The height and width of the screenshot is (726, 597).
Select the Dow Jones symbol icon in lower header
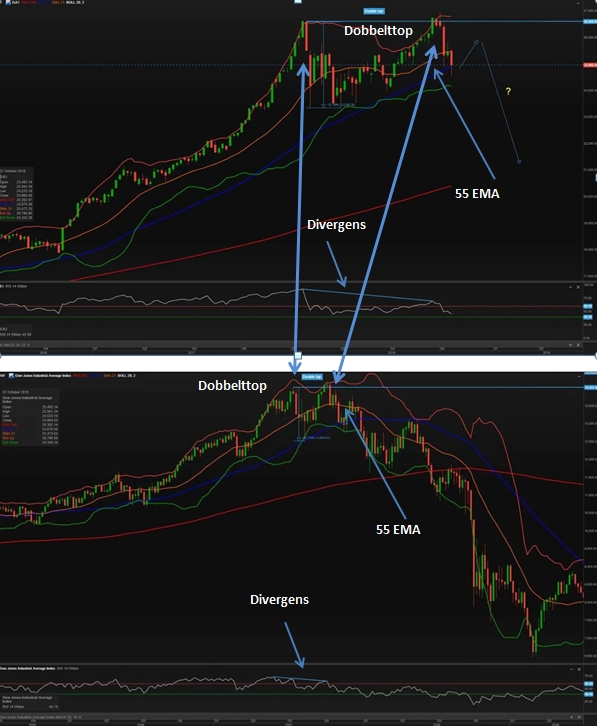(x=11, y=376)
